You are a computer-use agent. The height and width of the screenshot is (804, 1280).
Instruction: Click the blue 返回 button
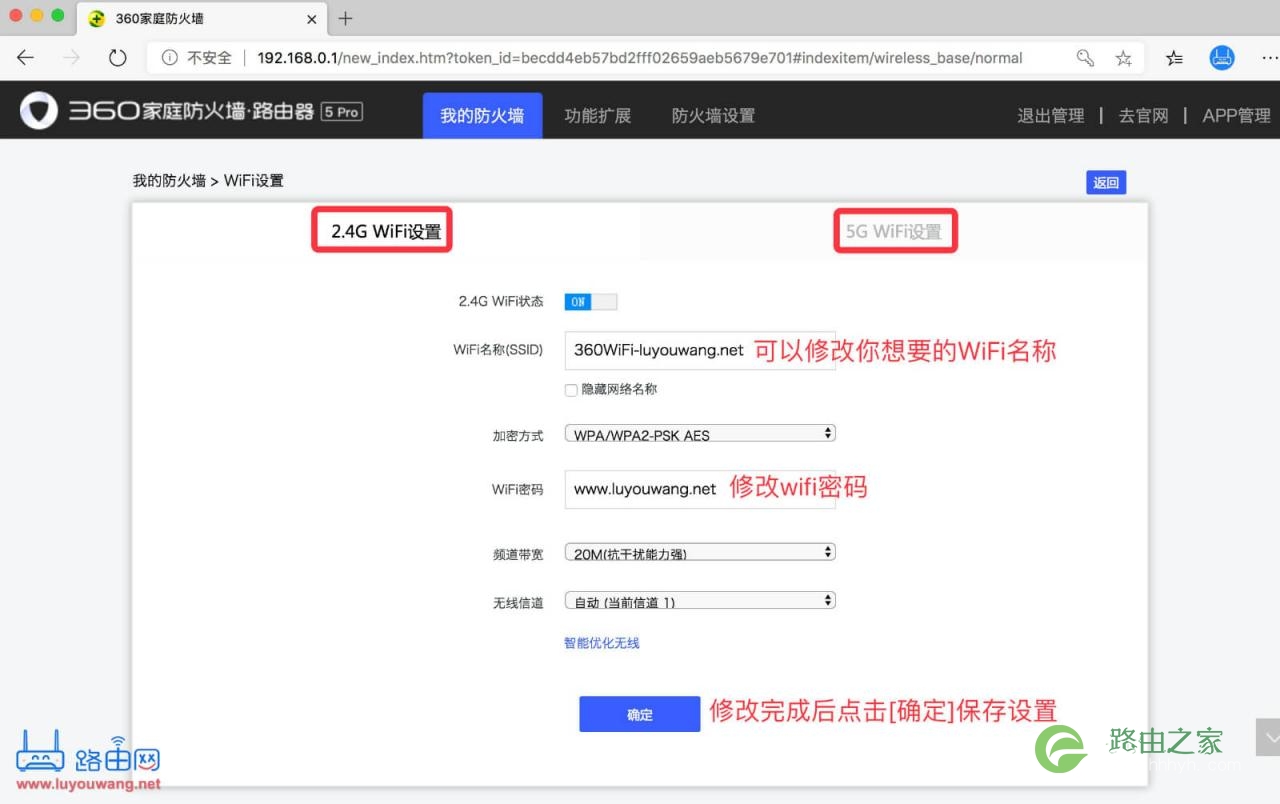(1106, 182)
